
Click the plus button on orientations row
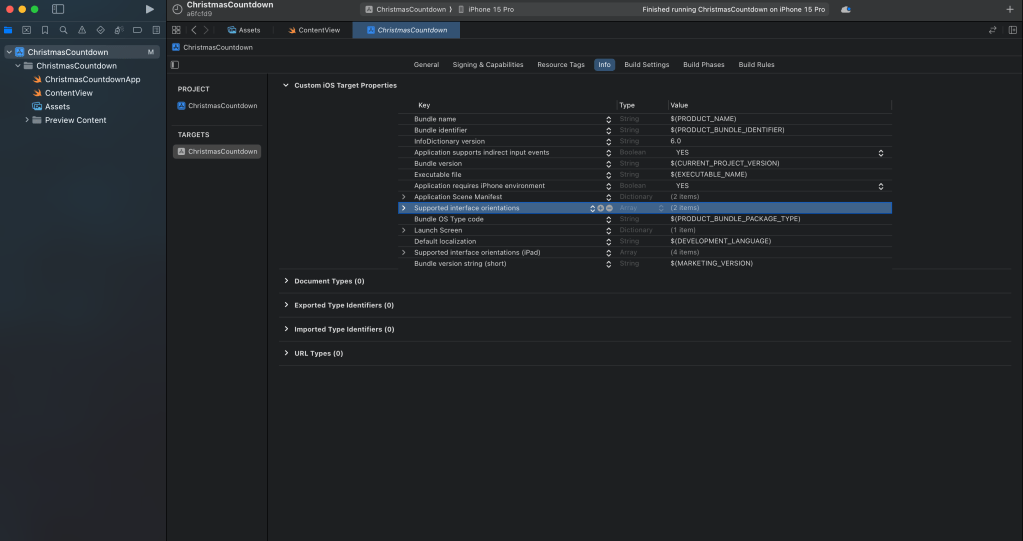point(600,208)
